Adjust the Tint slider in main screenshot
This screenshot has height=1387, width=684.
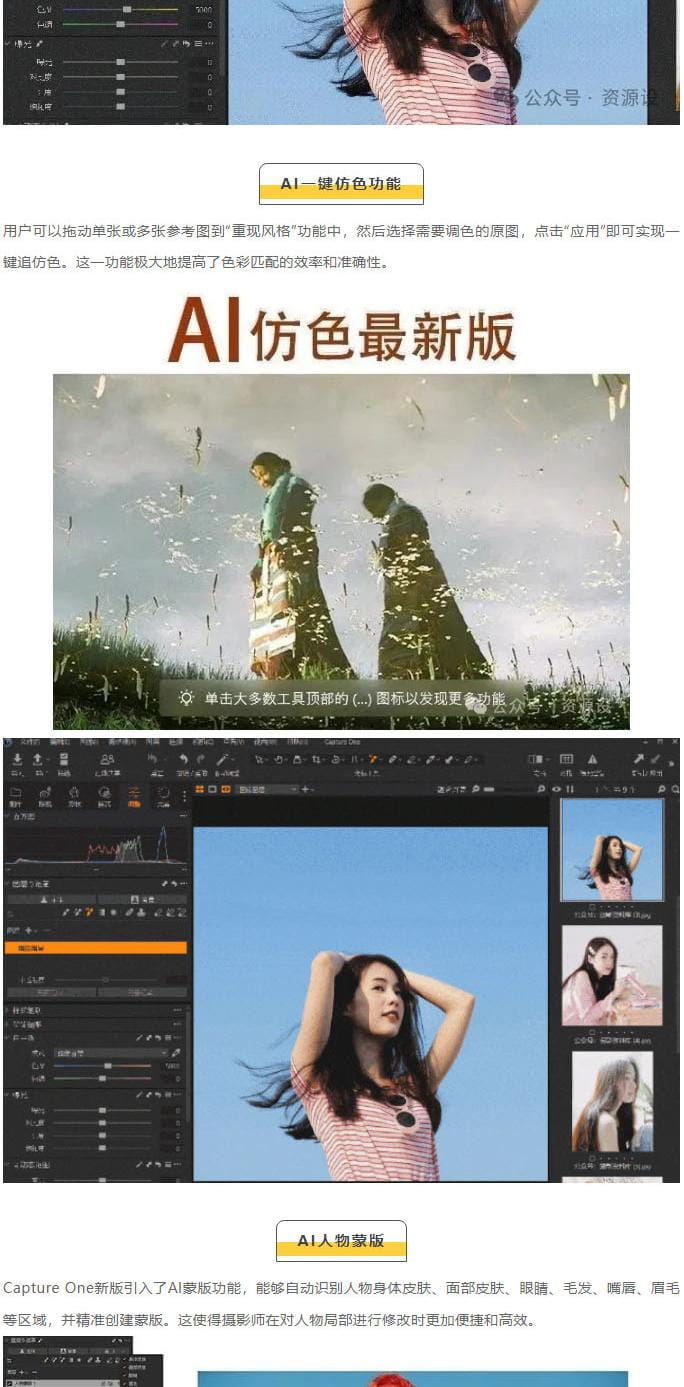click(102, 1078)
